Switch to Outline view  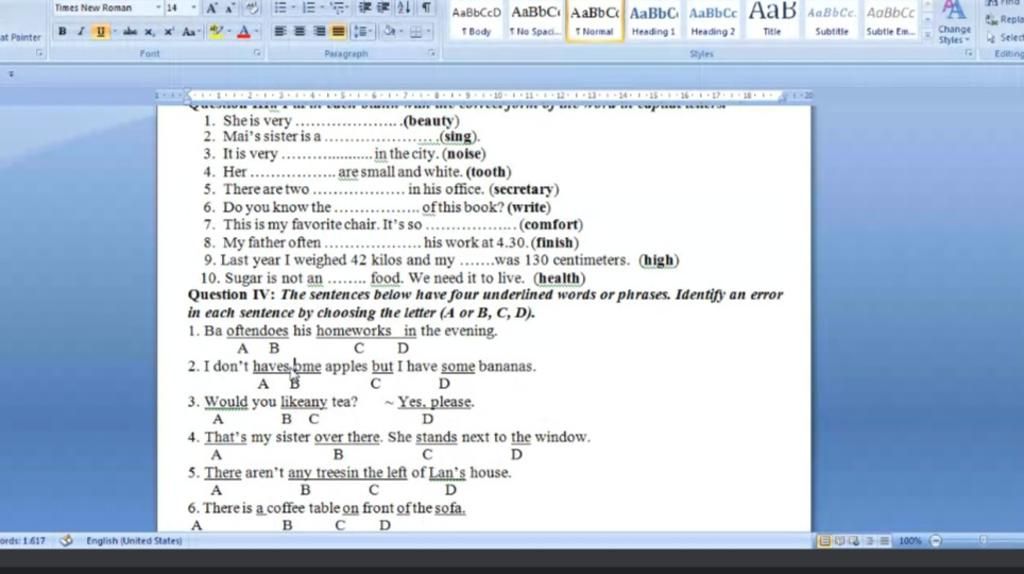tap(869, 541)
